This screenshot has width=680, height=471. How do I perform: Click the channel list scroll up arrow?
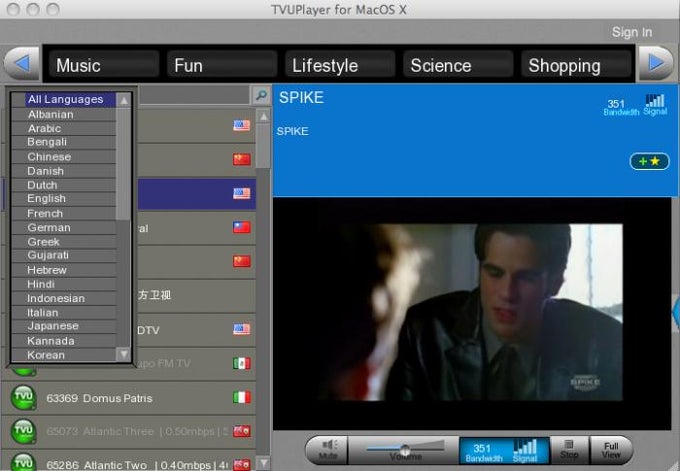pyautogui.click(x=263, y=116)
